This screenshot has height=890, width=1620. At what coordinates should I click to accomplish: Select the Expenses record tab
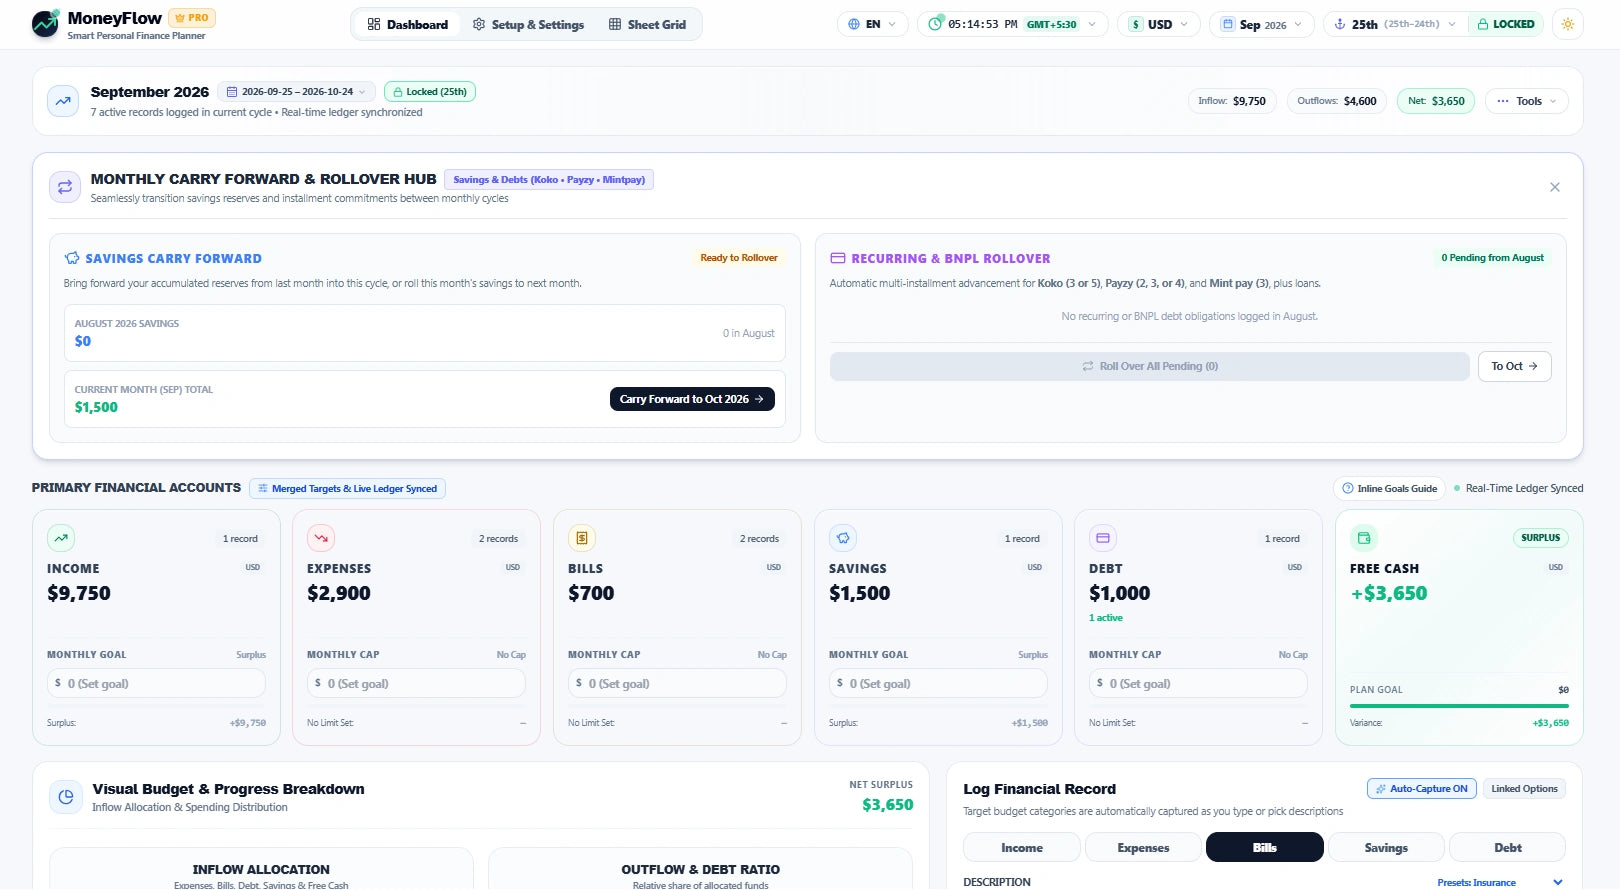pos(1143,847)
